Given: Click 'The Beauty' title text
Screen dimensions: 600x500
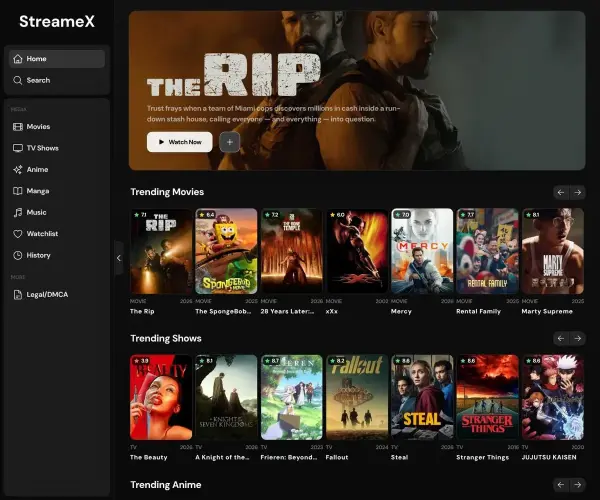Looking at the screenshot, I should (x=148, y=458).
